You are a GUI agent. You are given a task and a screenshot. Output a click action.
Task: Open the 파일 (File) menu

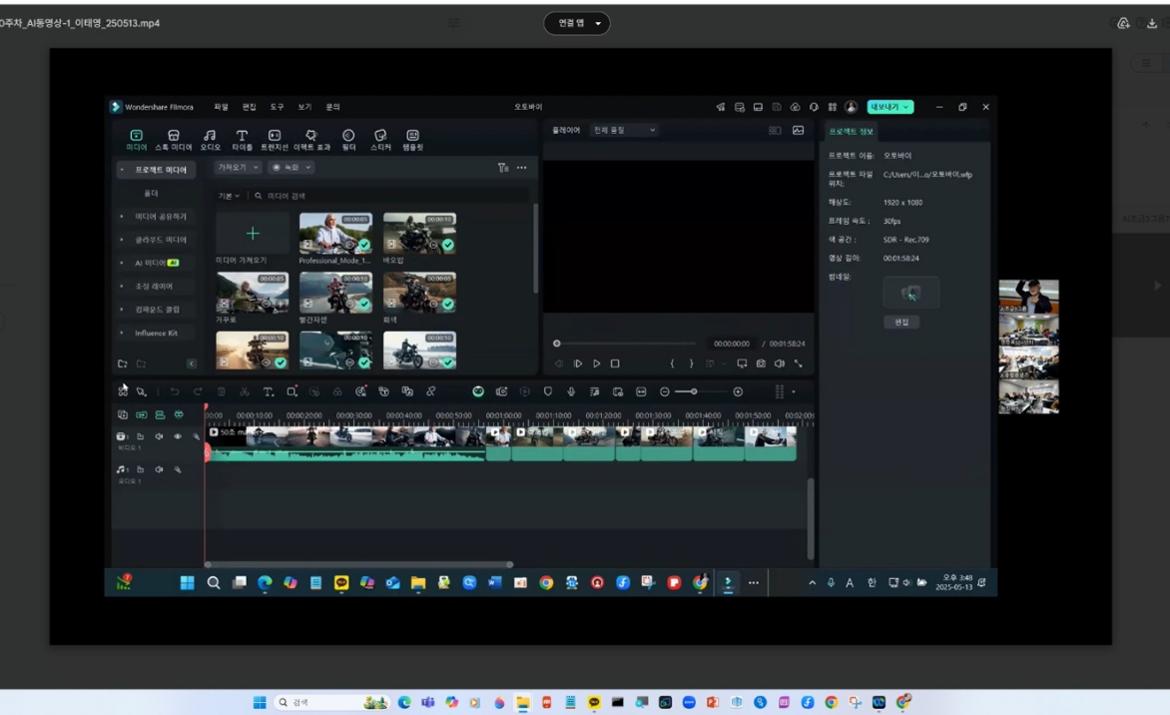pyautogui.click(x=221, y=107)
